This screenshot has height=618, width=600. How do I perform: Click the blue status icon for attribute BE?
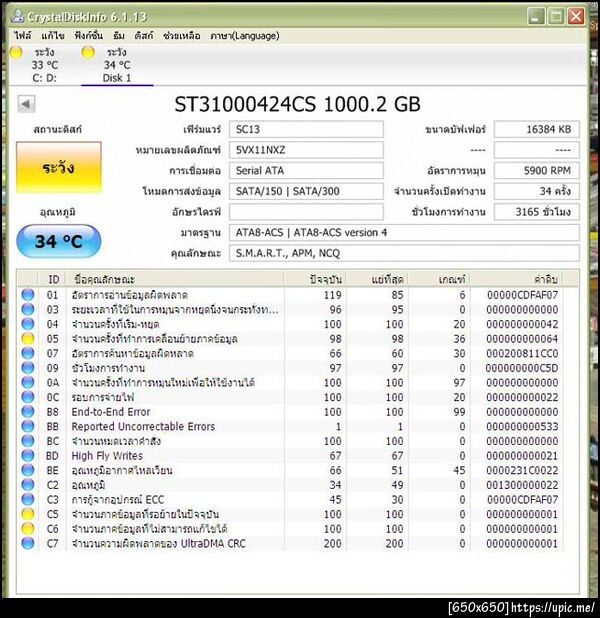tap(28, 470)
